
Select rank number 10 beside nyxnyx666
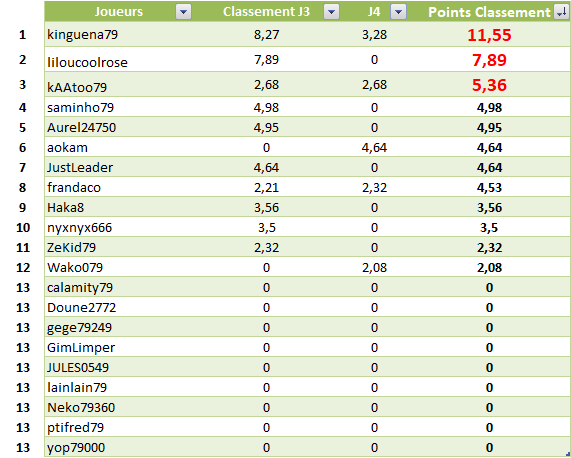(23, 228)
